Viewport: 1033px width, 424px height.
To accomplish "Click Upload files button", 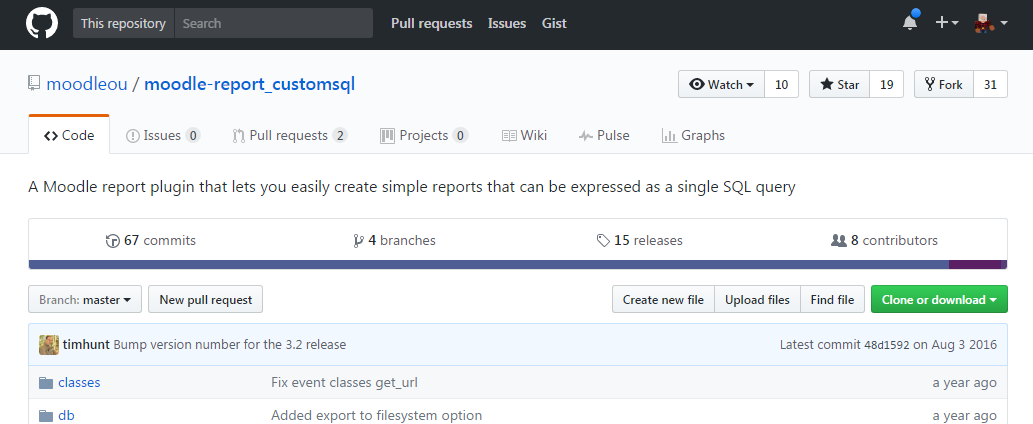I will click(758, 300).
